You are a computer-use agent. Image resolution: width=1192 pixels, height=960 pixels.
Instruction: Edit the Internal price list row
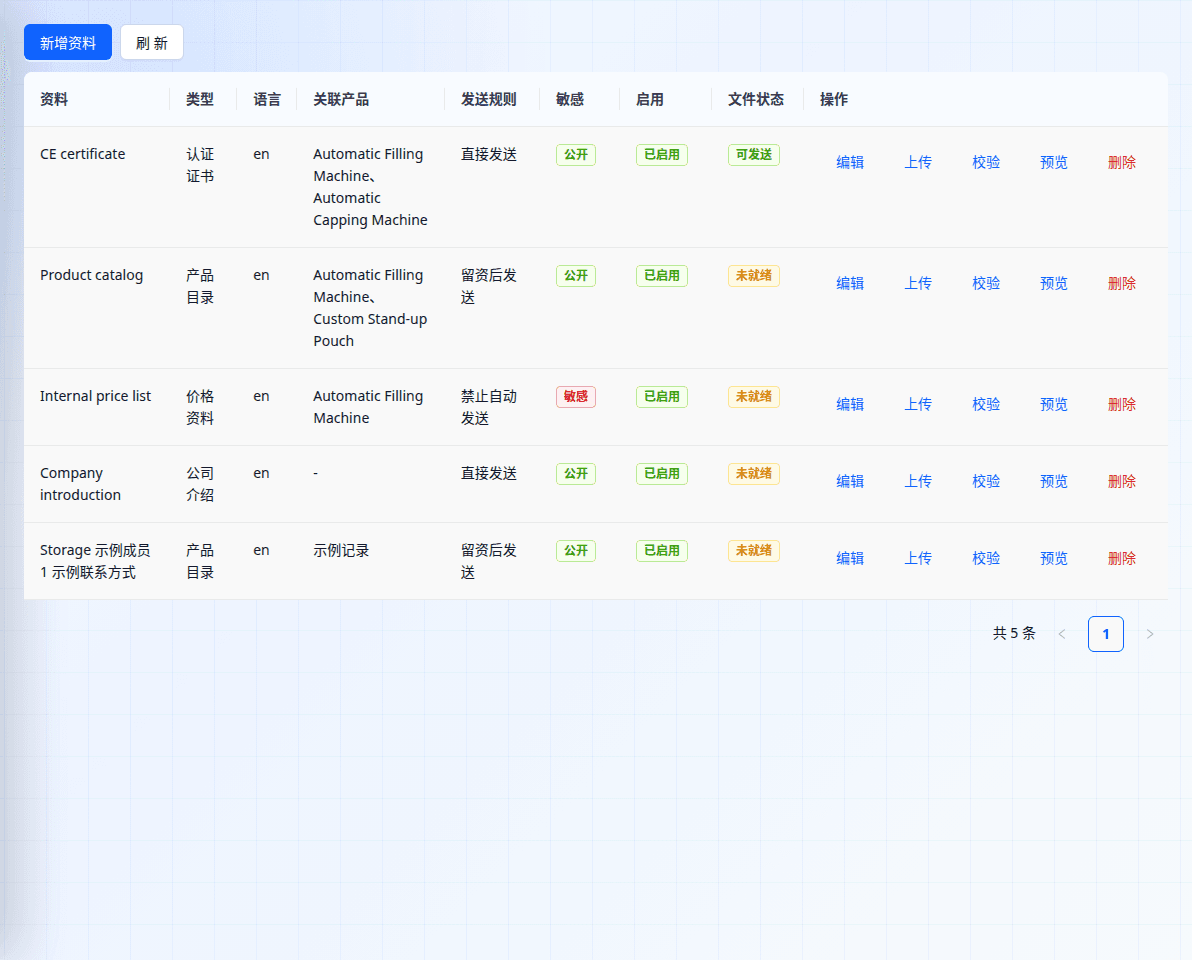[x=850, y=404]
